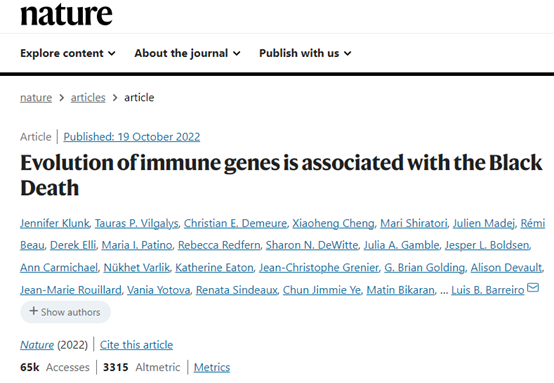Image resolution: width=554 pixels, height=383 pixels.
Task: Click author Luis B. Barreiro
Action: point(488,290)
